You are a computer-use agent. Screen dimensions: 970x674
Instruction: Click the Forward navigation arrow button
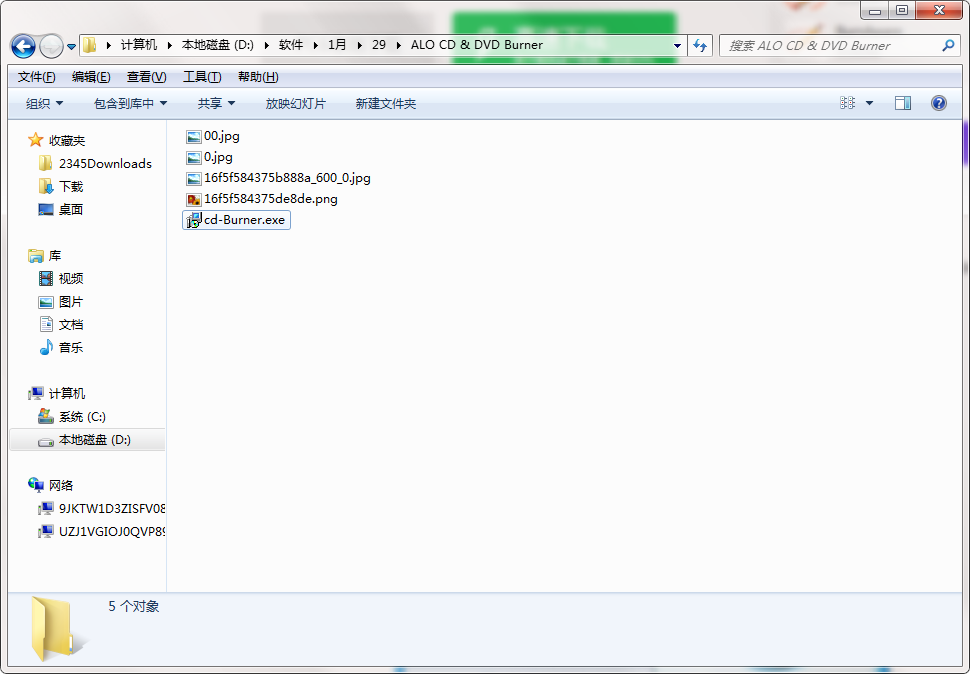click(51, 46)
